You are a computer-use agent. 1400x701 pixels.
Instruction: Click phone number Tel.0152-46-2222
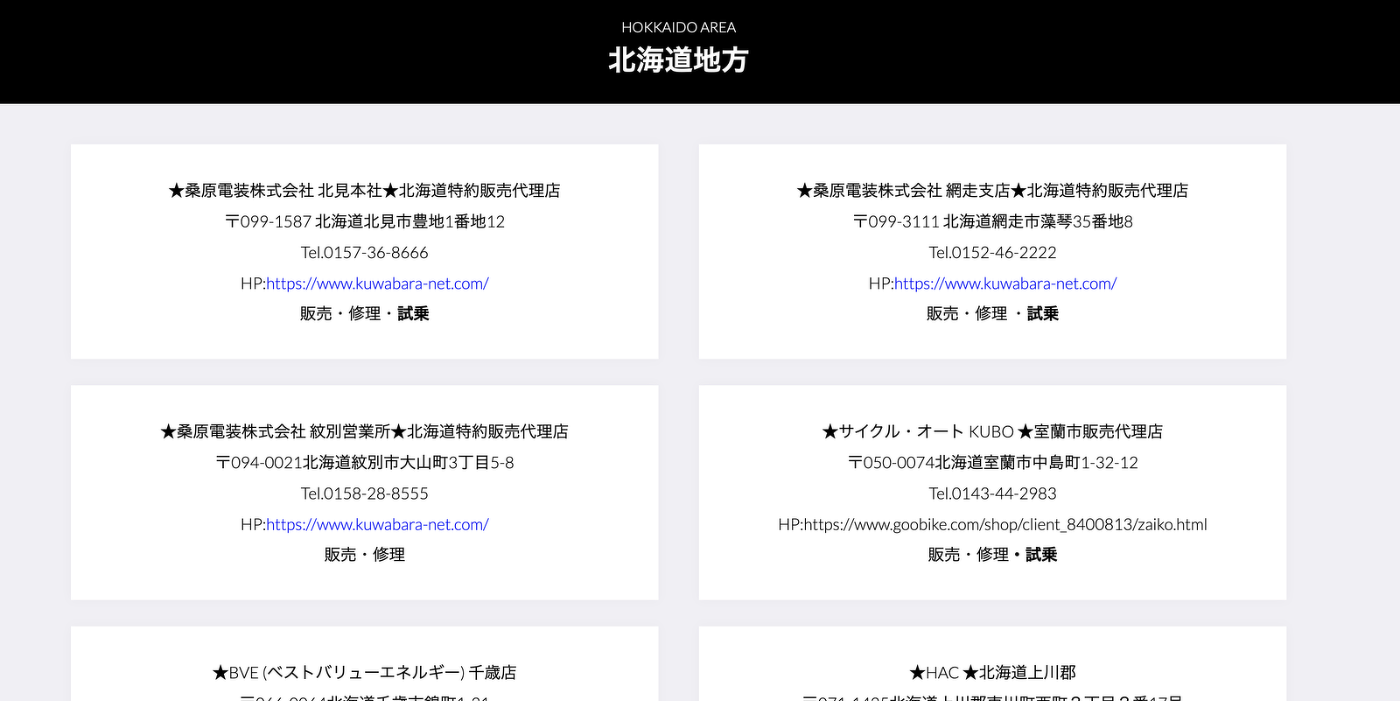tap(992, 252)
